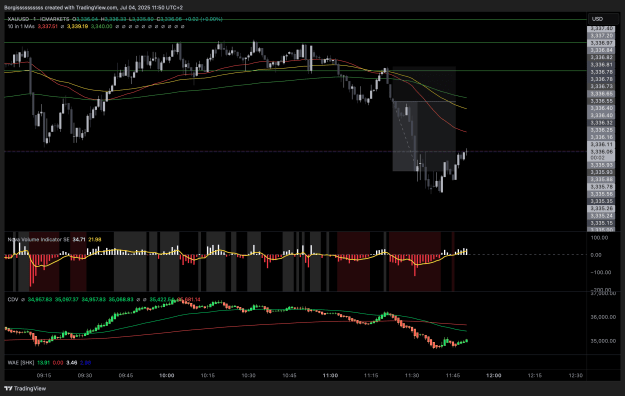Image resolution: width=625 pixels, height=396 pixels.
Task: Click the Nova Volume value 34.71
Action: coord(79,239)
